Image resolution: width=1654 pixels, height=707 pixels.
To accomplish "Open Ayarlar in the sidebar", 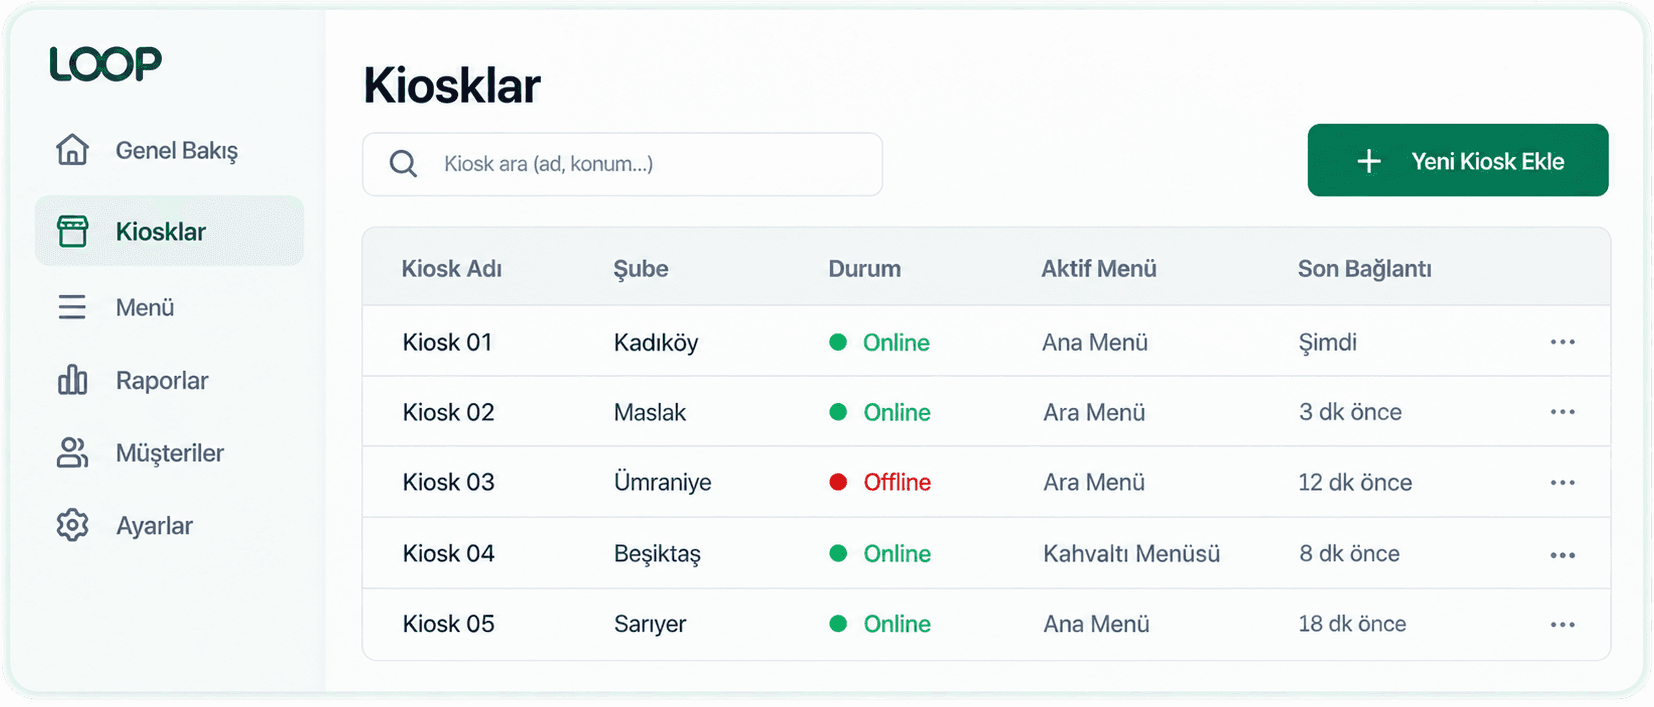I will [x=169, y=525].
